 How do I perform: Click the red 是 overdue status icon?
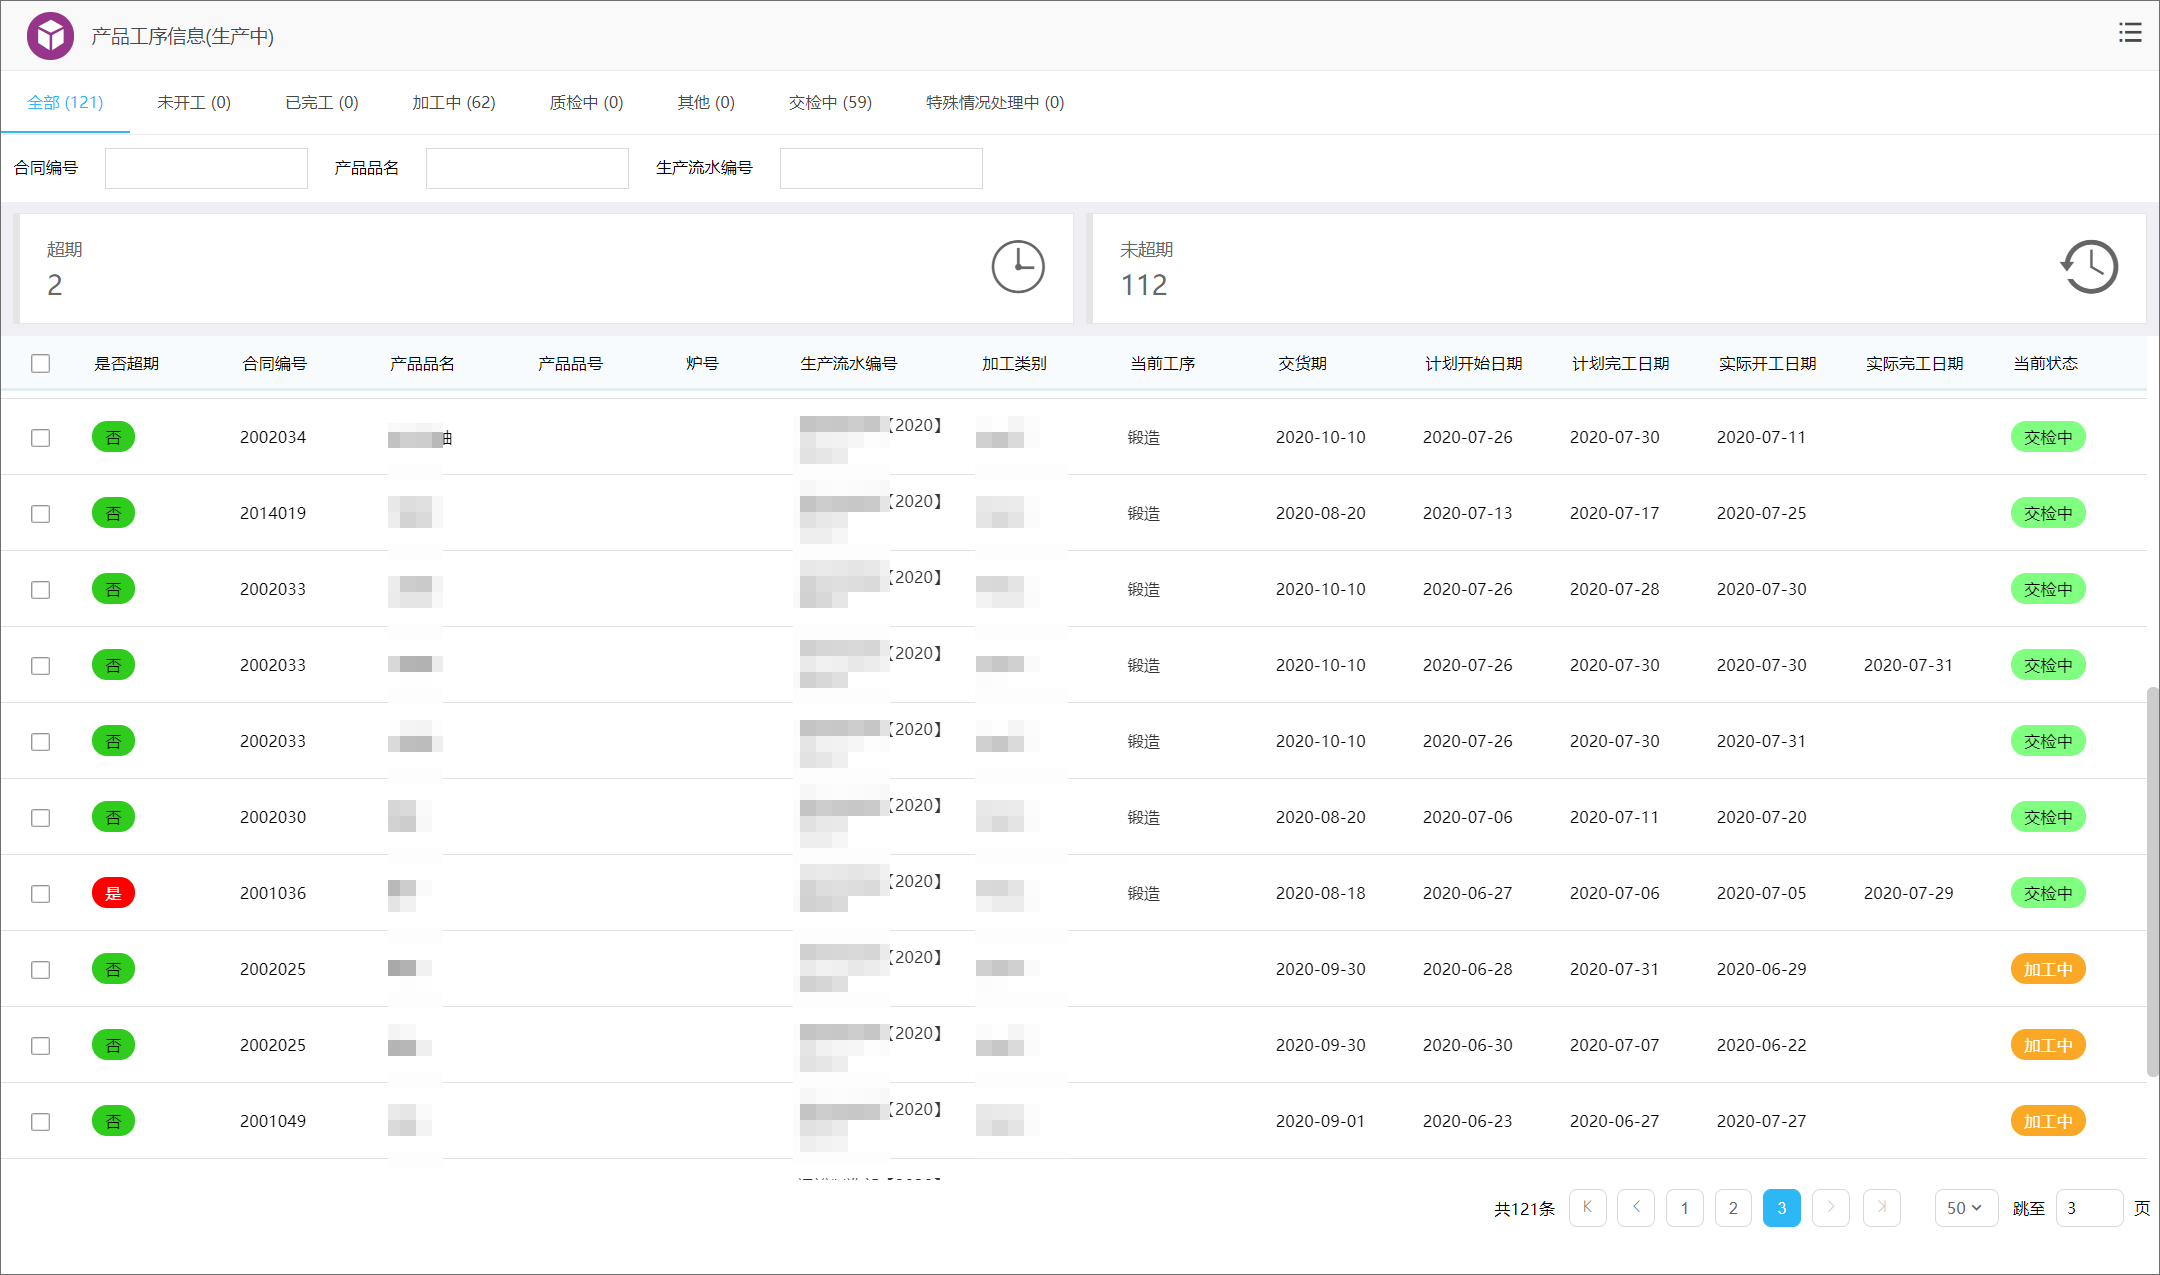115,892
